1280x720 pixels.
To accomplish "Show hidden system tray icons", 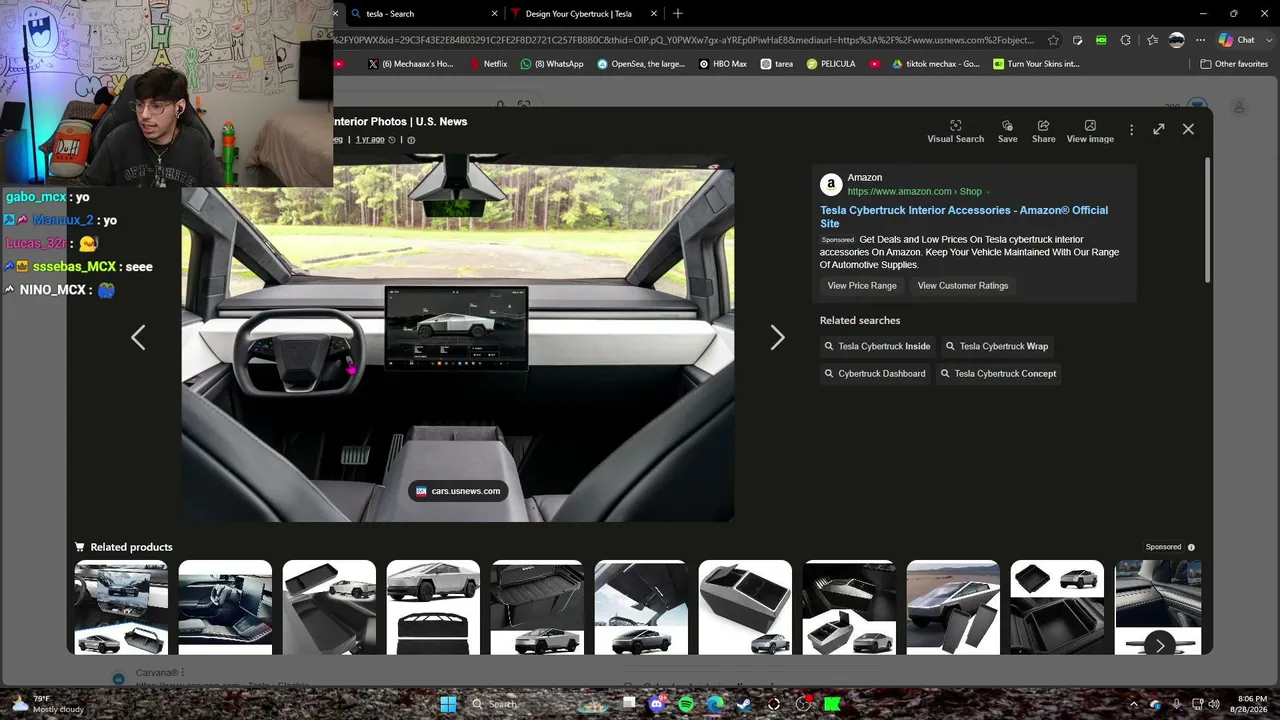I will point(1133,704).
